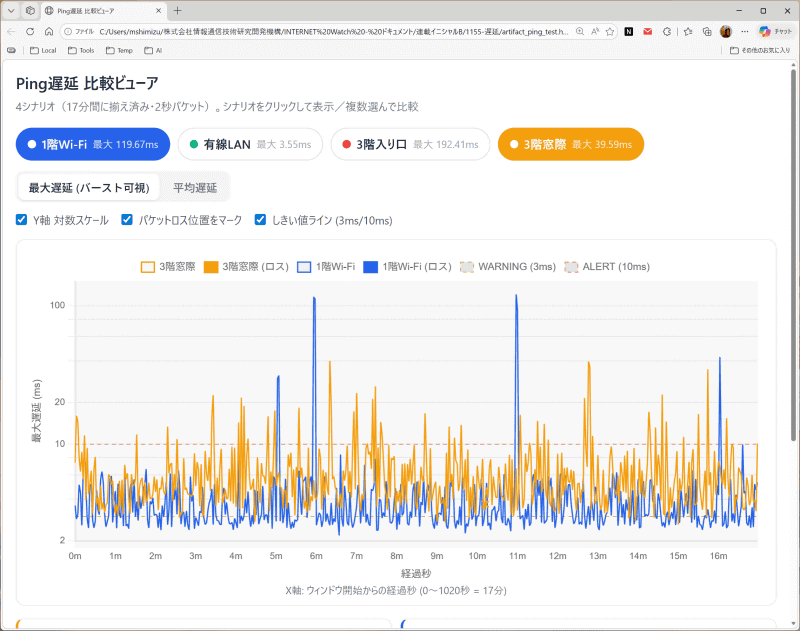Hide 1階Wi-Fi series via legend
The width and height of the screenshot is (800, 631).
point(326,267)
